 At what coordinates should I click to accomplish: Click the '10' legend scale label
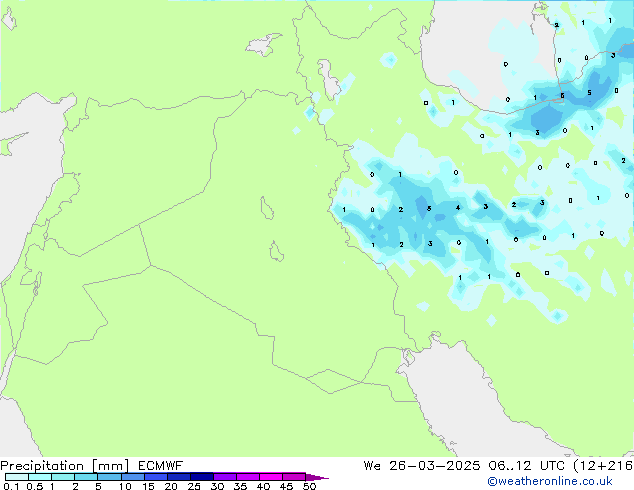click(x=125, y=486)
